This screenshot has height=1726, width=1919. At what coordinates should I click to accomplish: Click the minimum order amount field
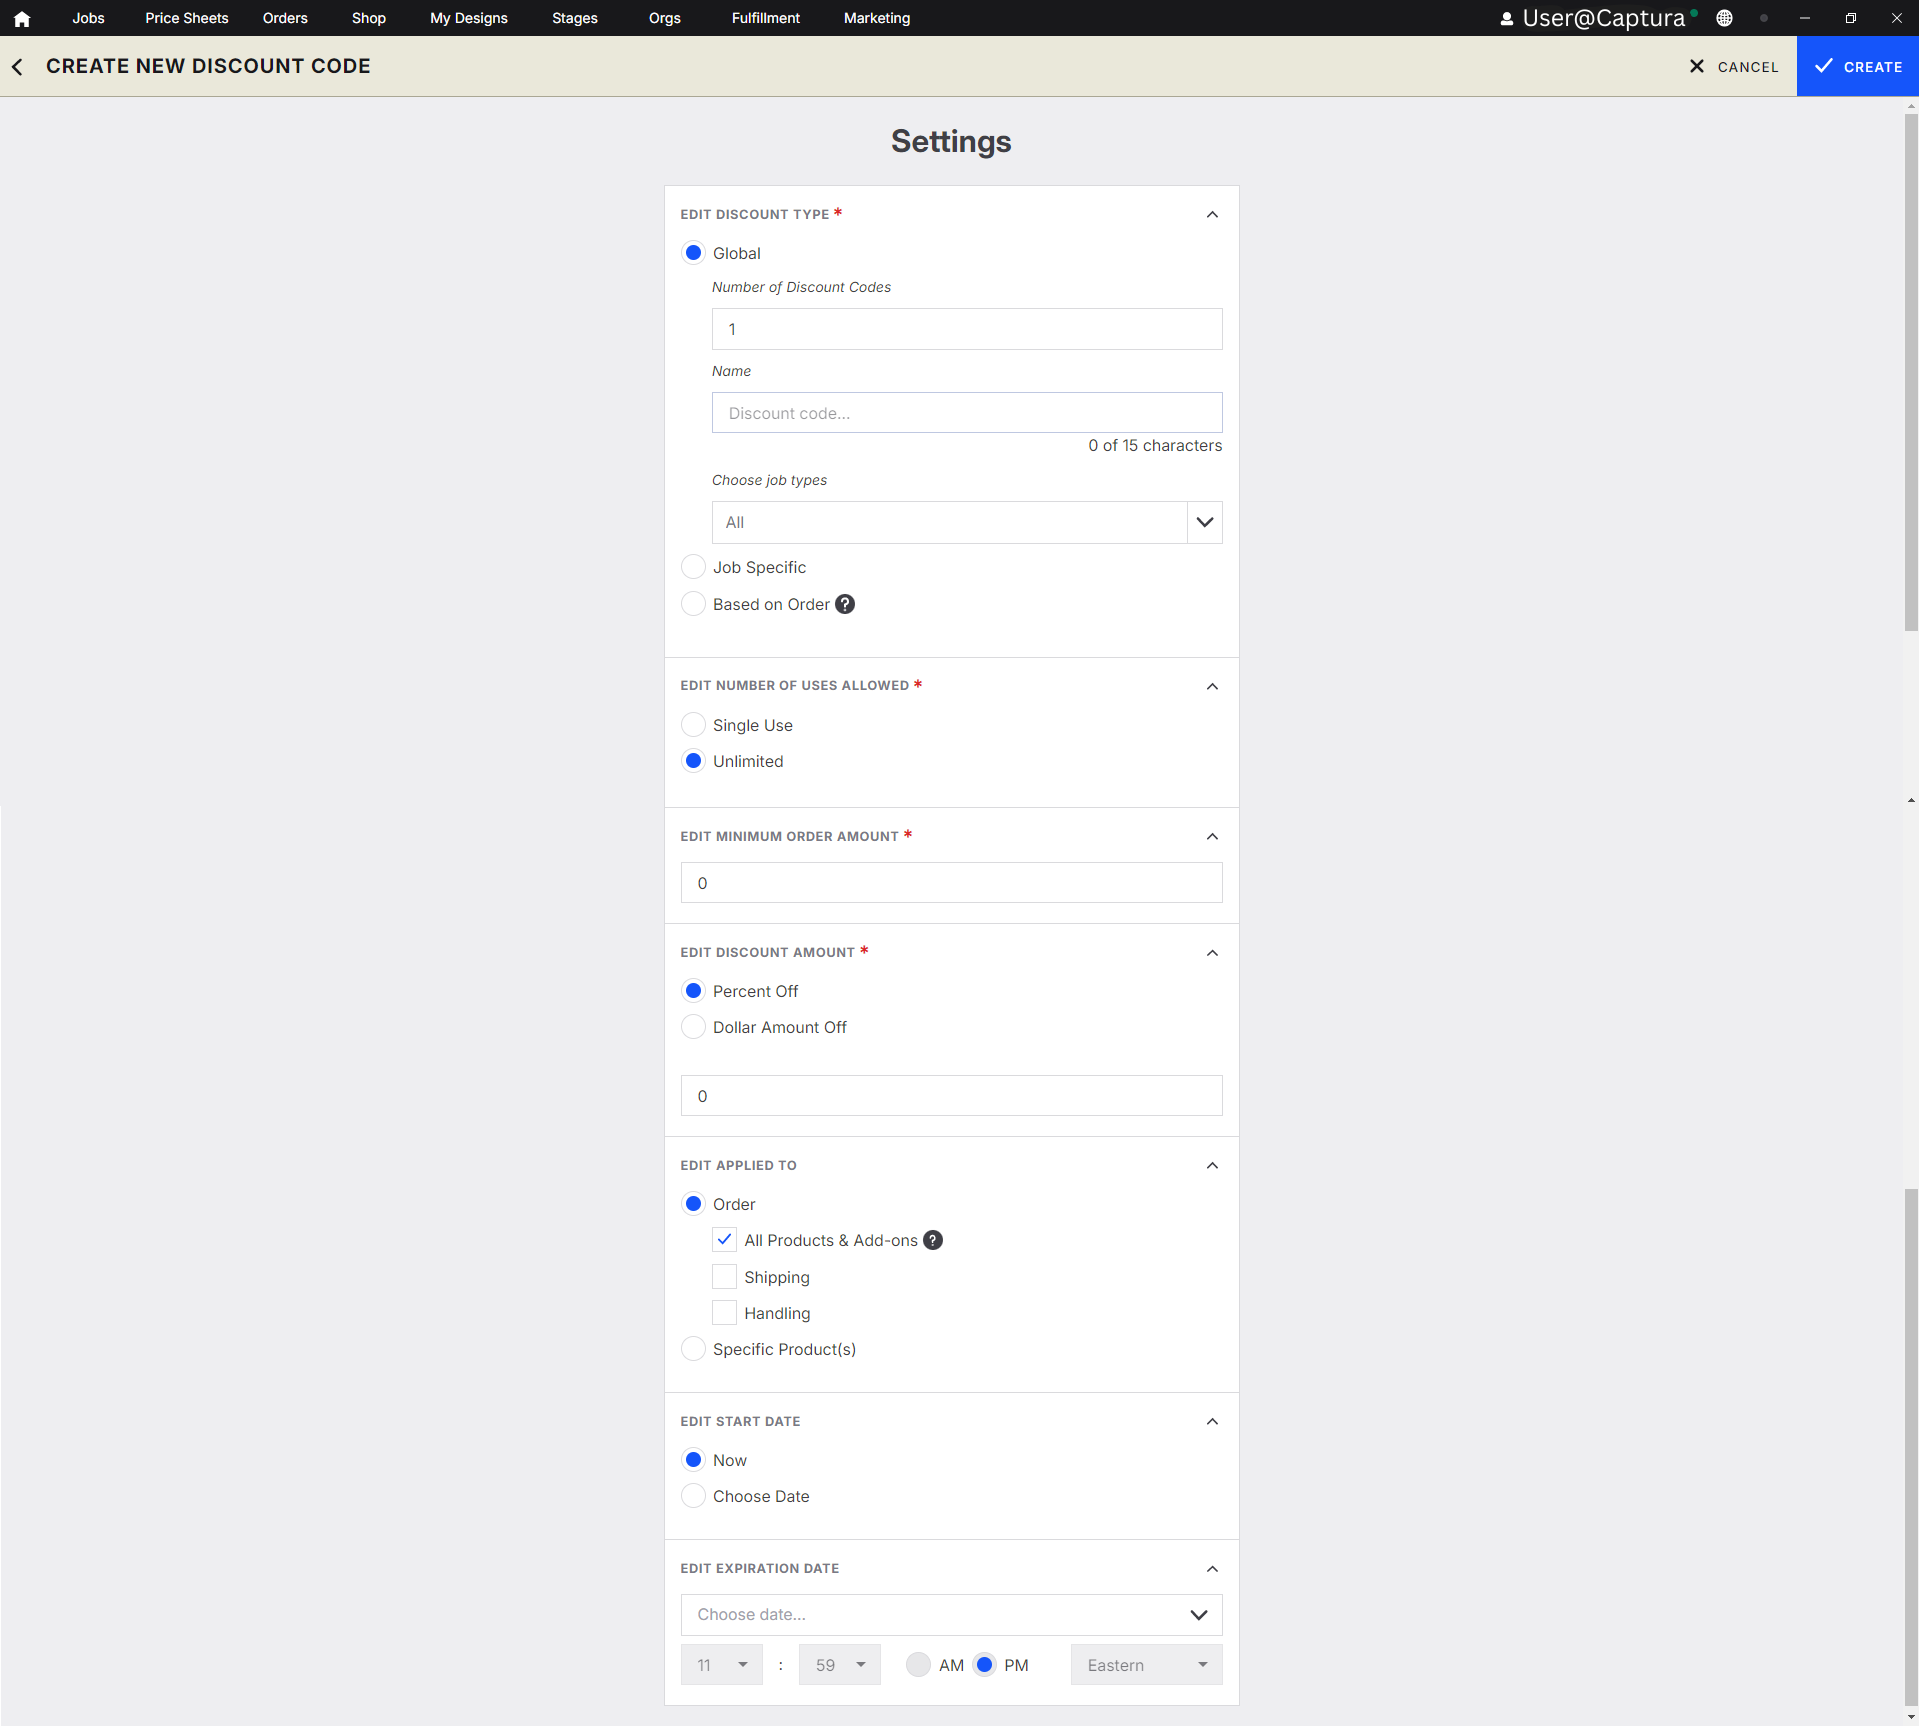click(x=951, y=883)
